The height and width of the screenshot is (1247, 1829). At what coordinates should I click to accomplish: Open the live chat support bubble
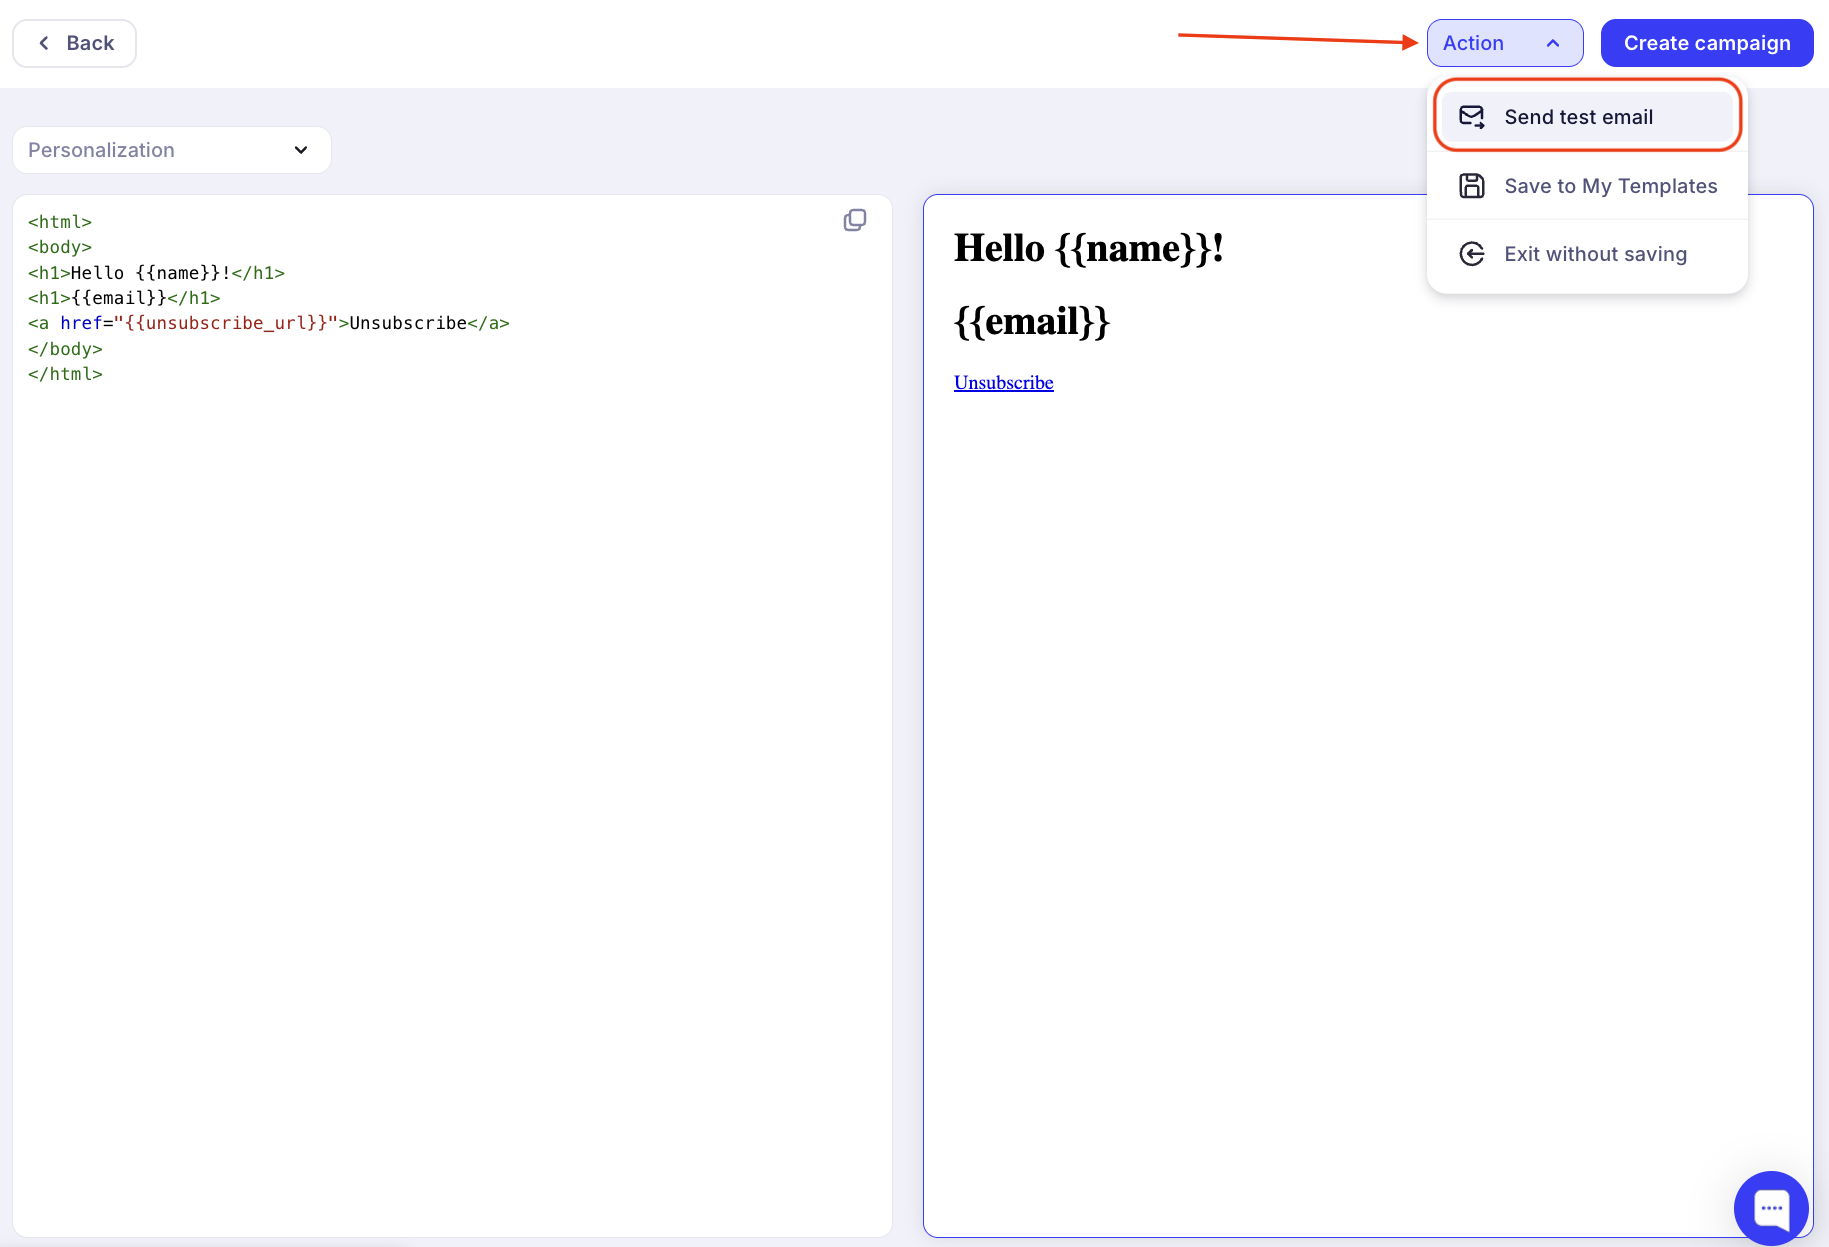point(1770,1207)
